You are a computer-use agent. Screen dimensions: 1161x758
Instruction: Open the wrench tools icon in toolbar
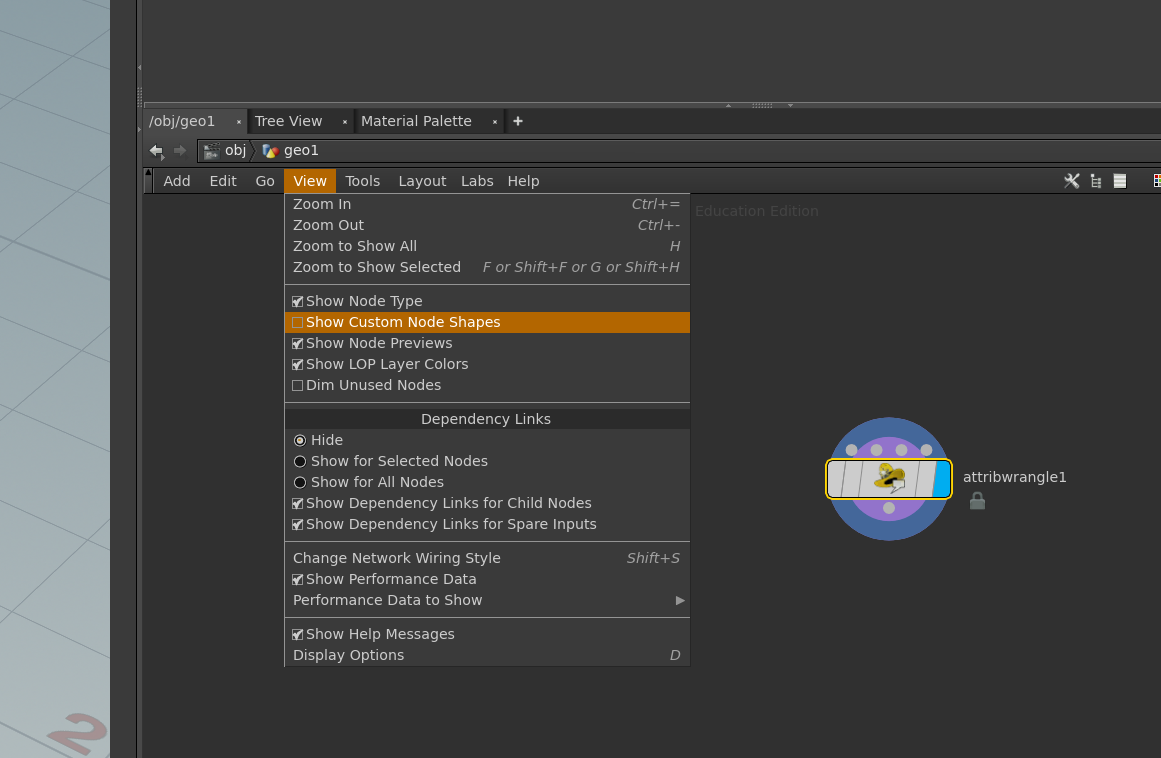(1071, 181)
